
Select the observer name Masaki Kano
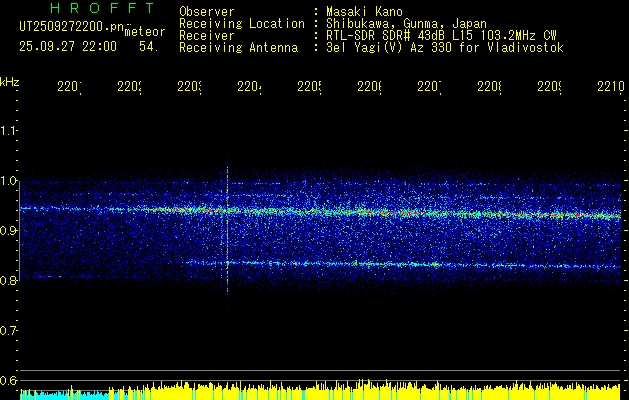(364, 11)
